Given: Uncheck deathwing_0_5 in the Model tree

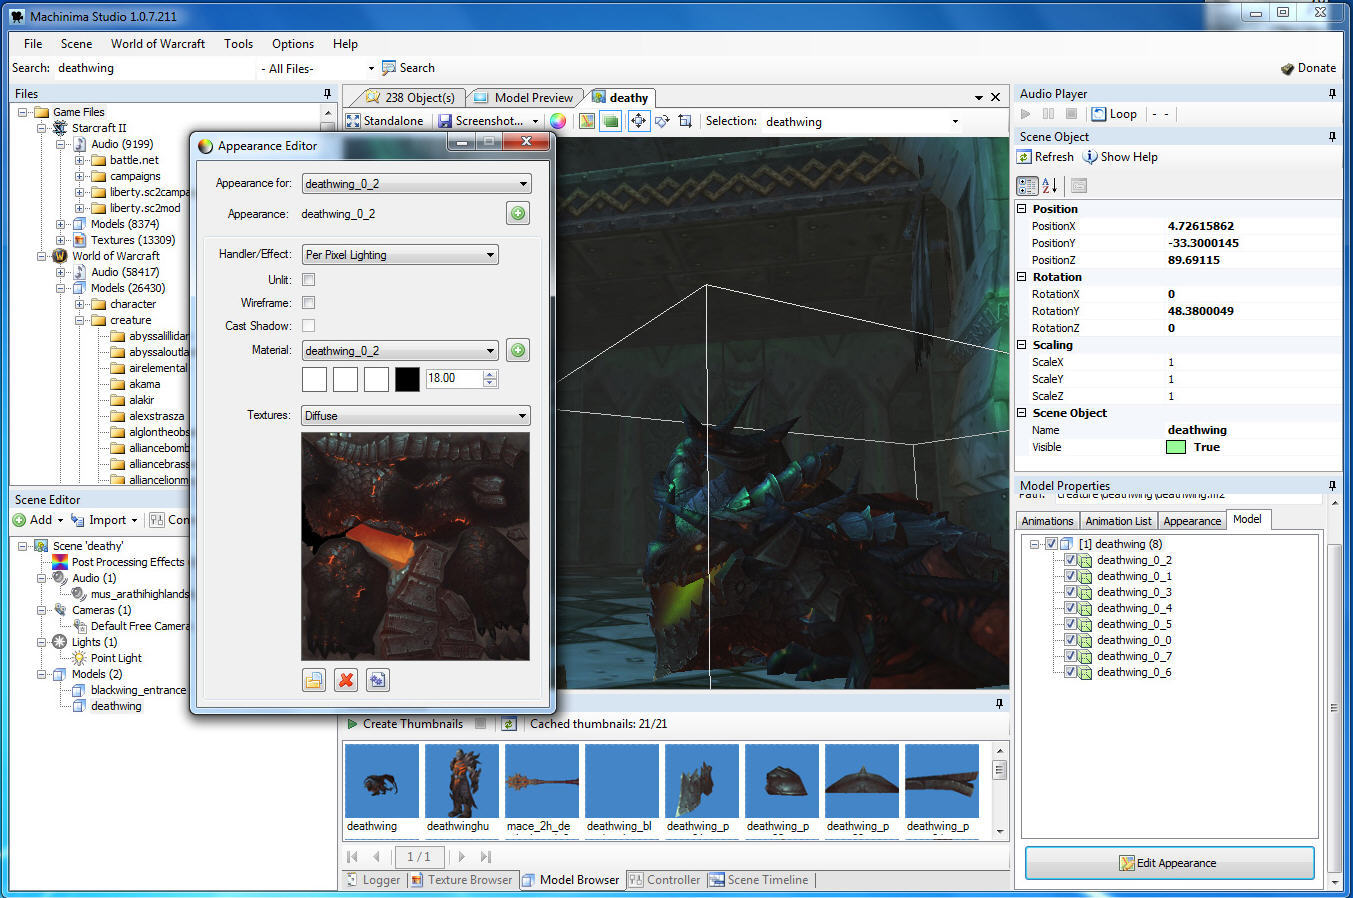Looking at the screenshot, I should [x=1070, y=624].
